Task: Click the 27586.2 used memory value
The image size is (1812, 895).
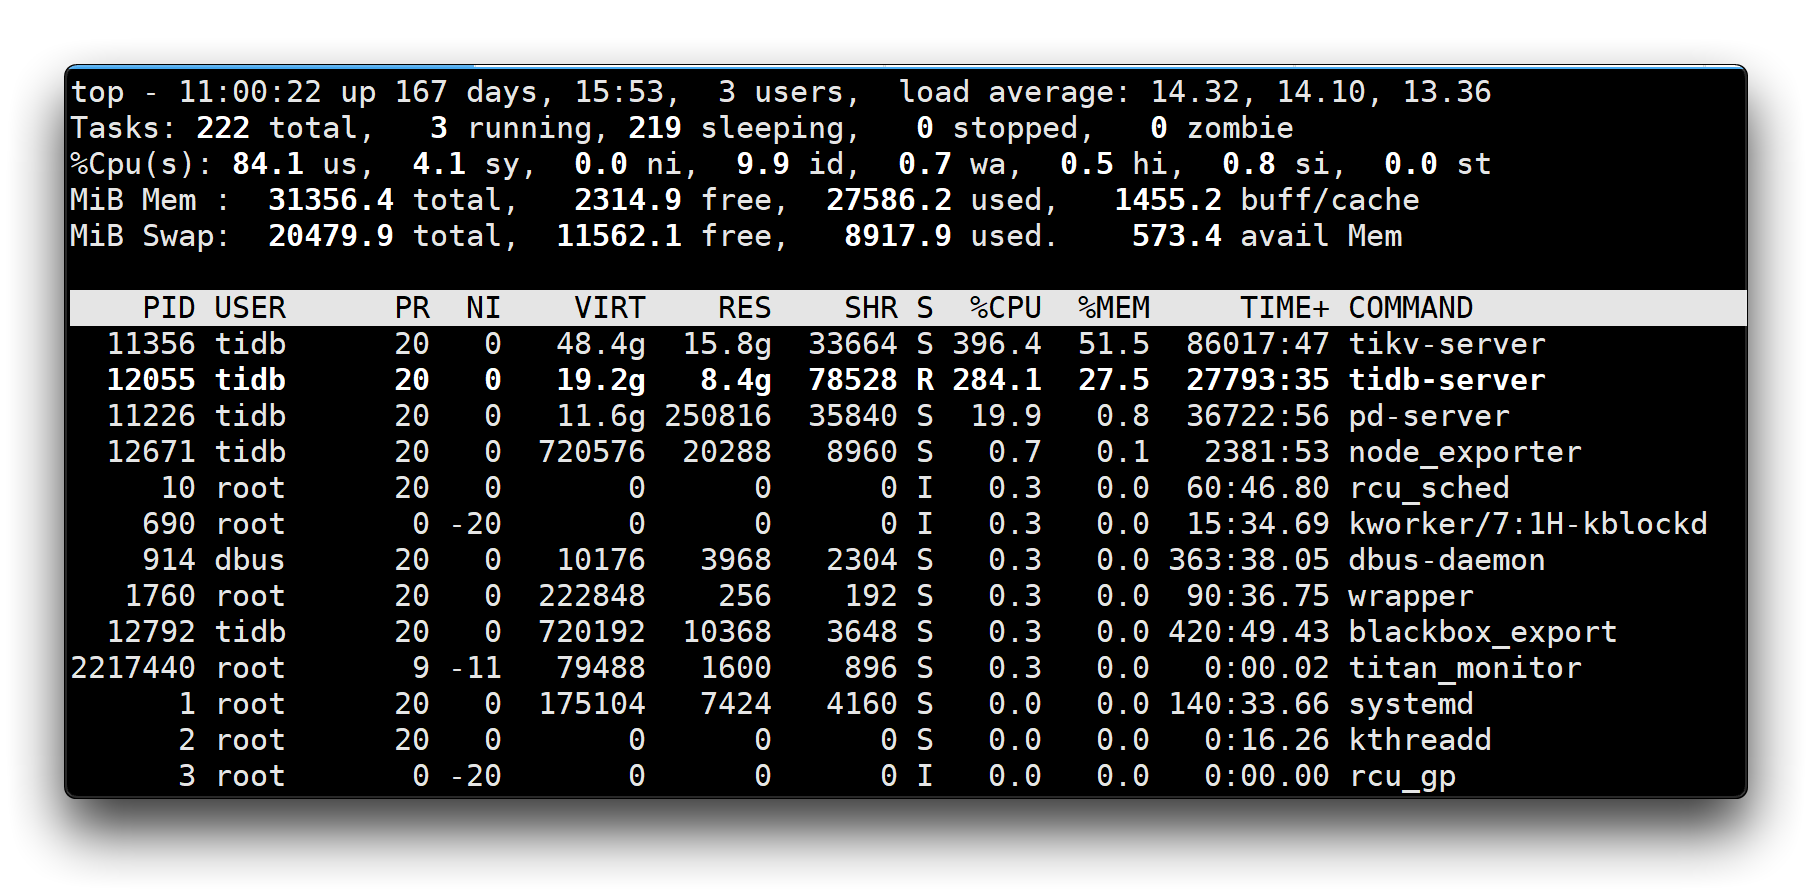Action: pos(889,200)
